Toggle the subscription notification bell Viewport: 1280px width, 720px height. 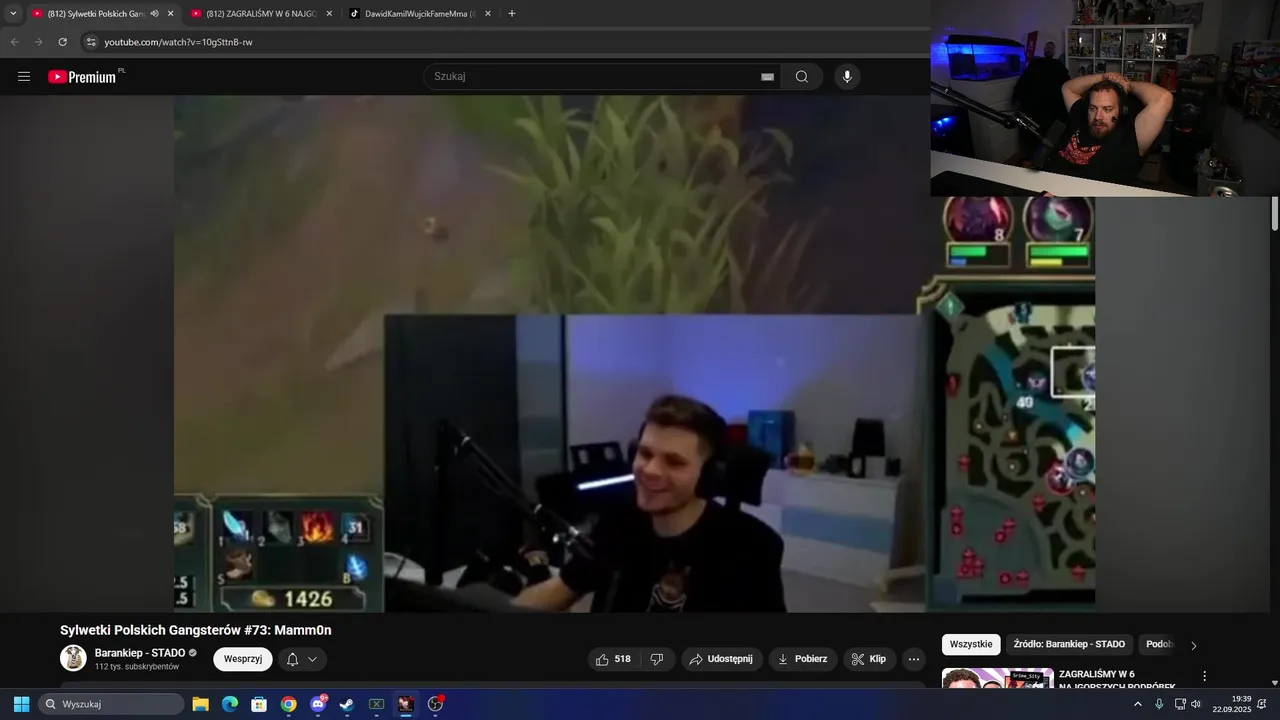coord(292,659)
